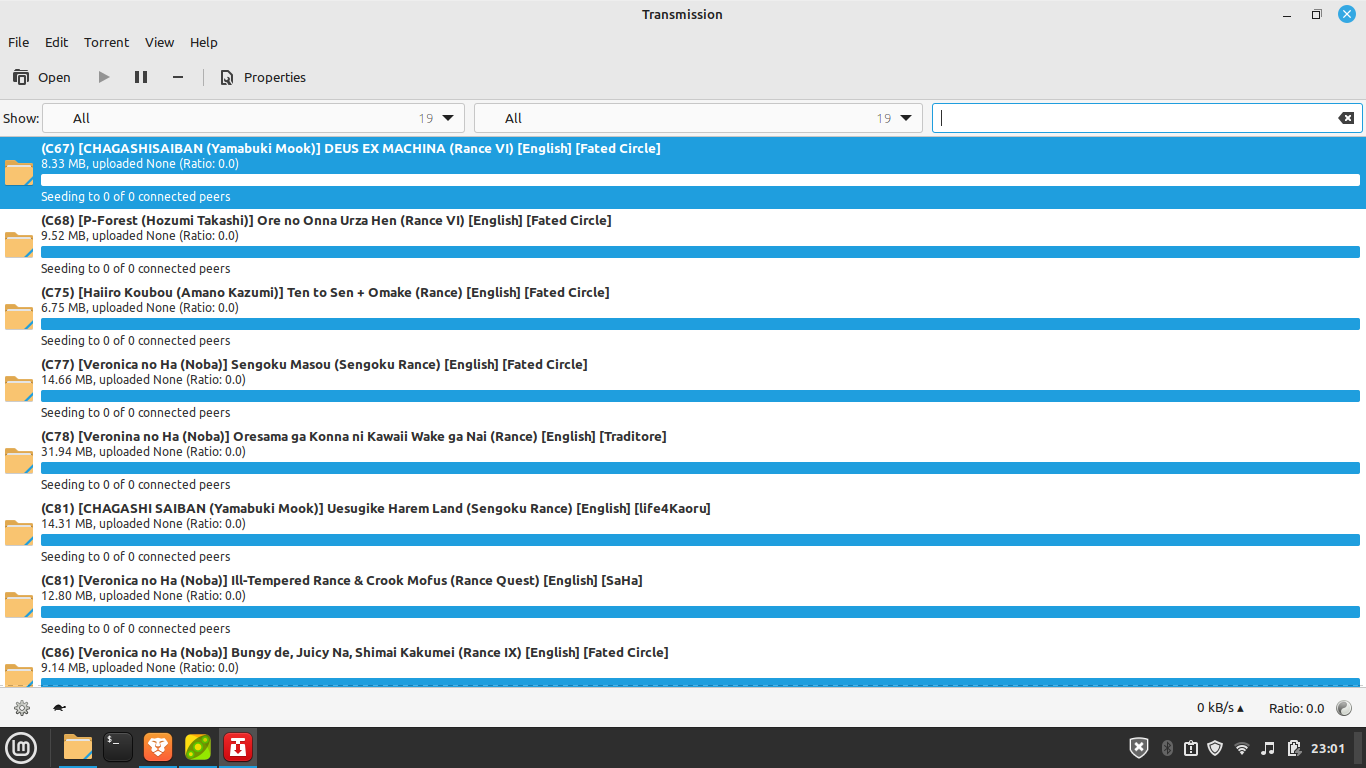The width and height of the screenshot is (1366, 768).
Task: Click the music note tray icon
Action: (1268, 748)
